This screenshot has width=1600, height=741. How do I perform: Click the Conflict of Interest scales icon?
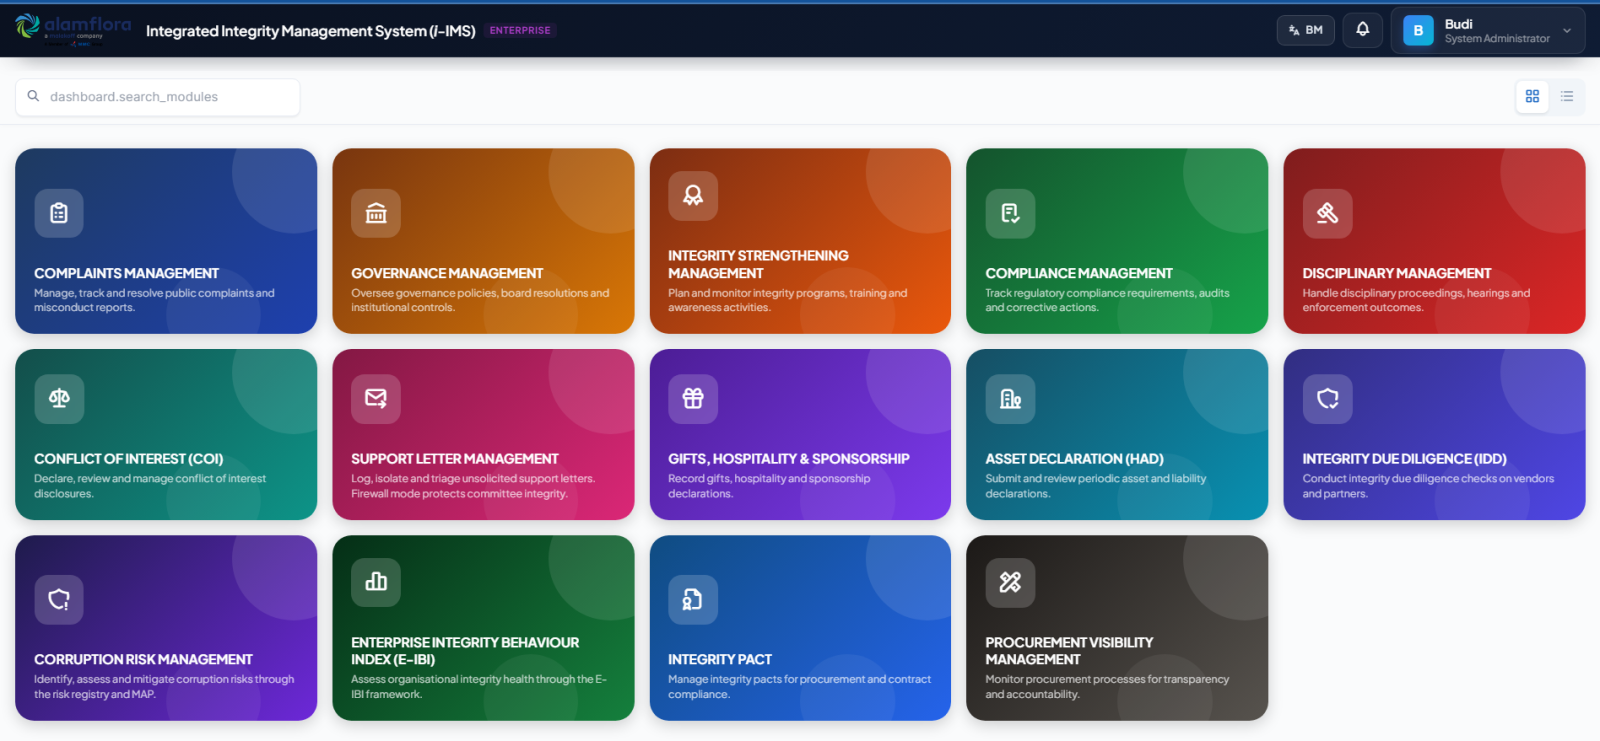(59, 399)
